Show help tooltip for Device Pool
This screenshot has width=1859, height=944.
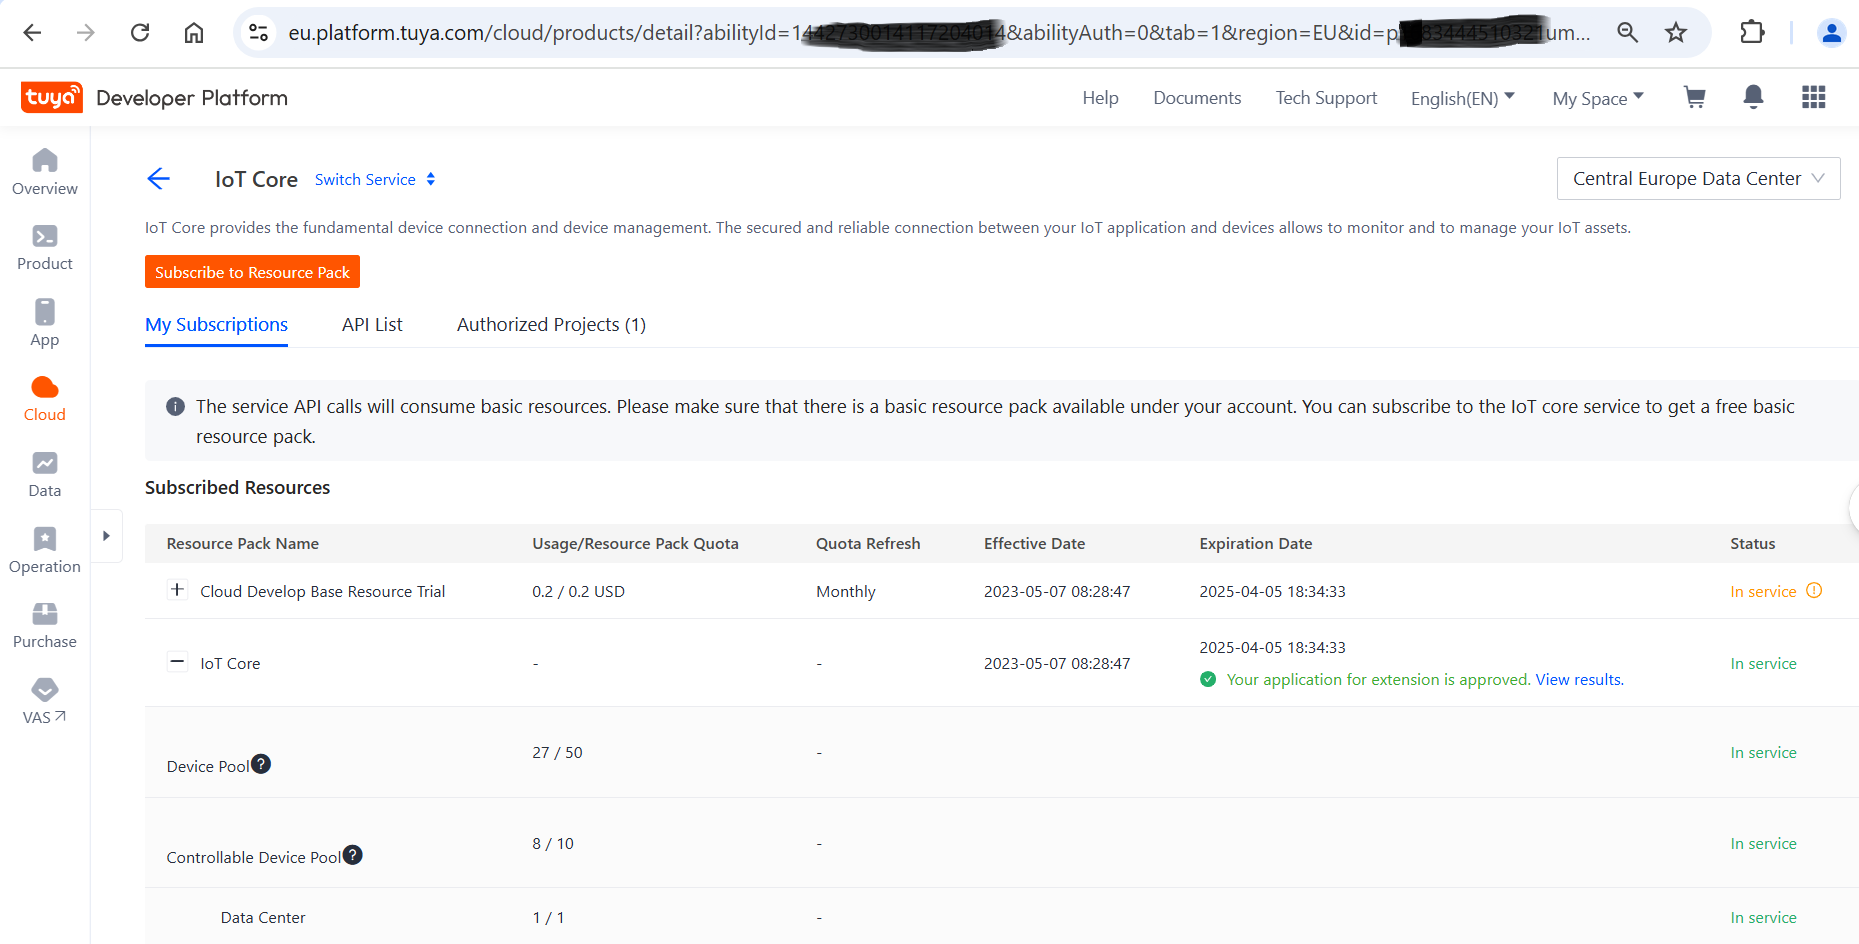261,764
